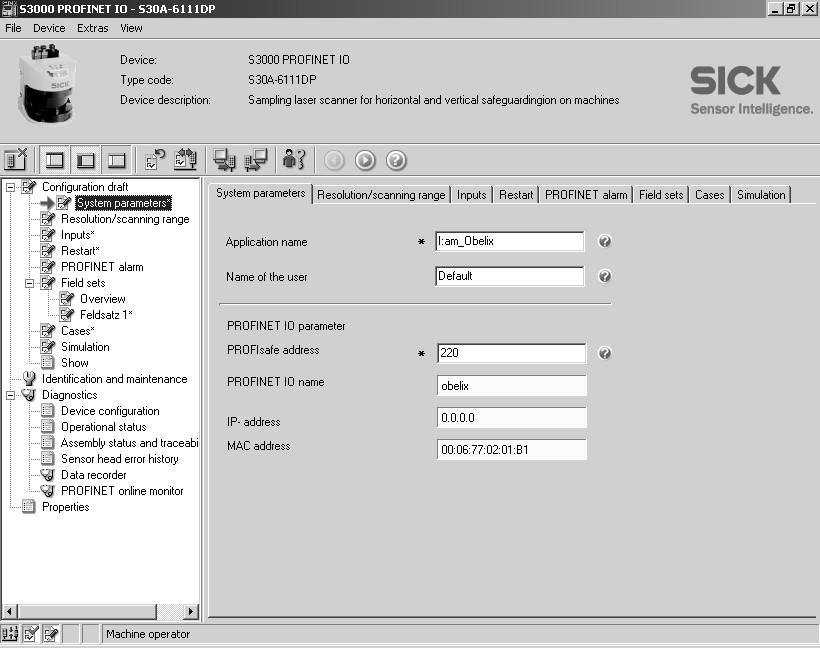Open help for Application name field
The image size is (820, 648).
tap(605, 241)
